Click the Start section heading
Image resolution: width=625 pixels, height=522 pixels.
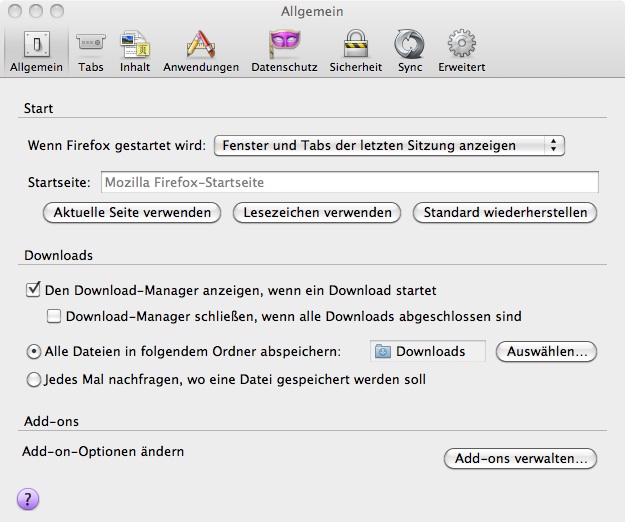38,108
